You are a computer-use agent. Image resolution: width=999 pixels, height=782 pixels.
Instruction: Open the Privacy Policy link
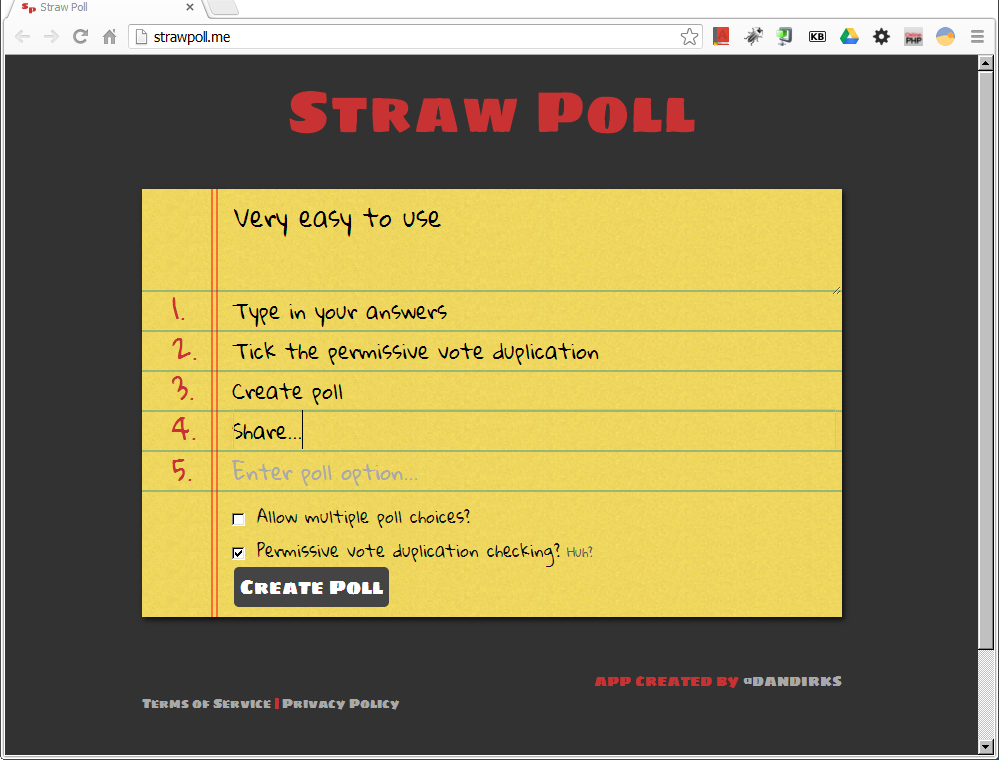(x=341, y=703)
